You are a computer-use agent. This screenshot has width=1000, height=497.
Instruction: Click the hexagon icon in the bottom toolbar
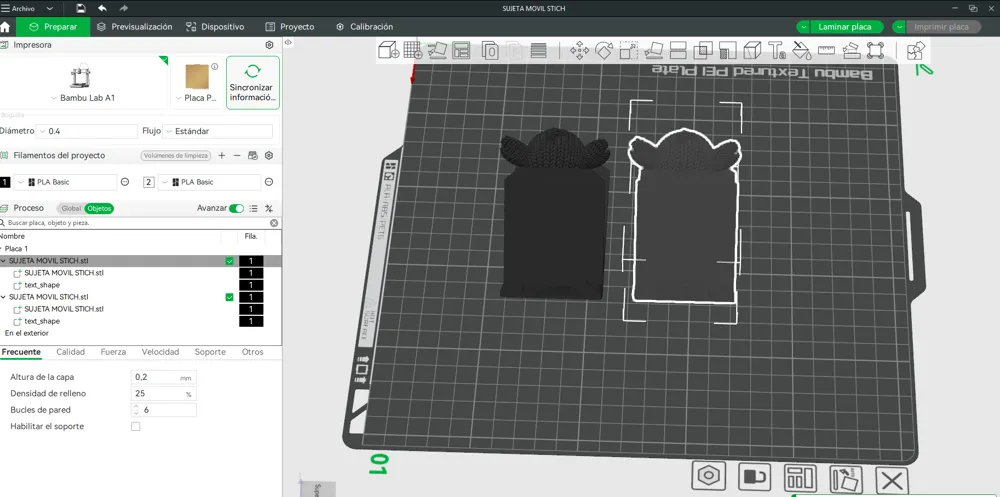click(707, 476)
